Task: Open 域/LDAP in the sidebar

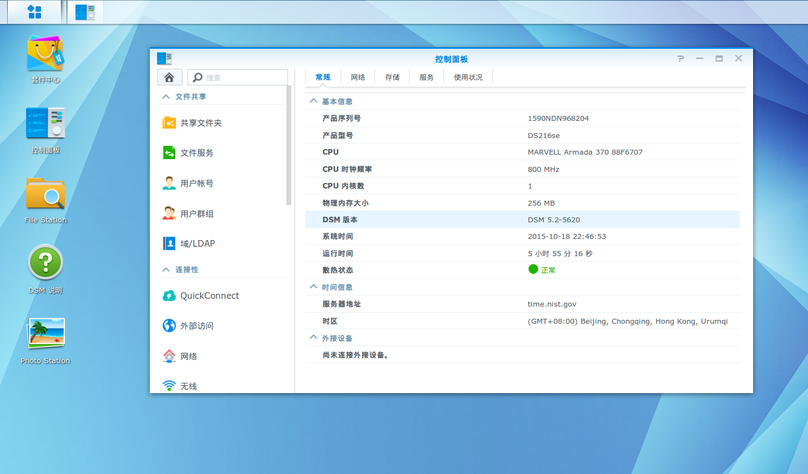Action: pos(197,244)
